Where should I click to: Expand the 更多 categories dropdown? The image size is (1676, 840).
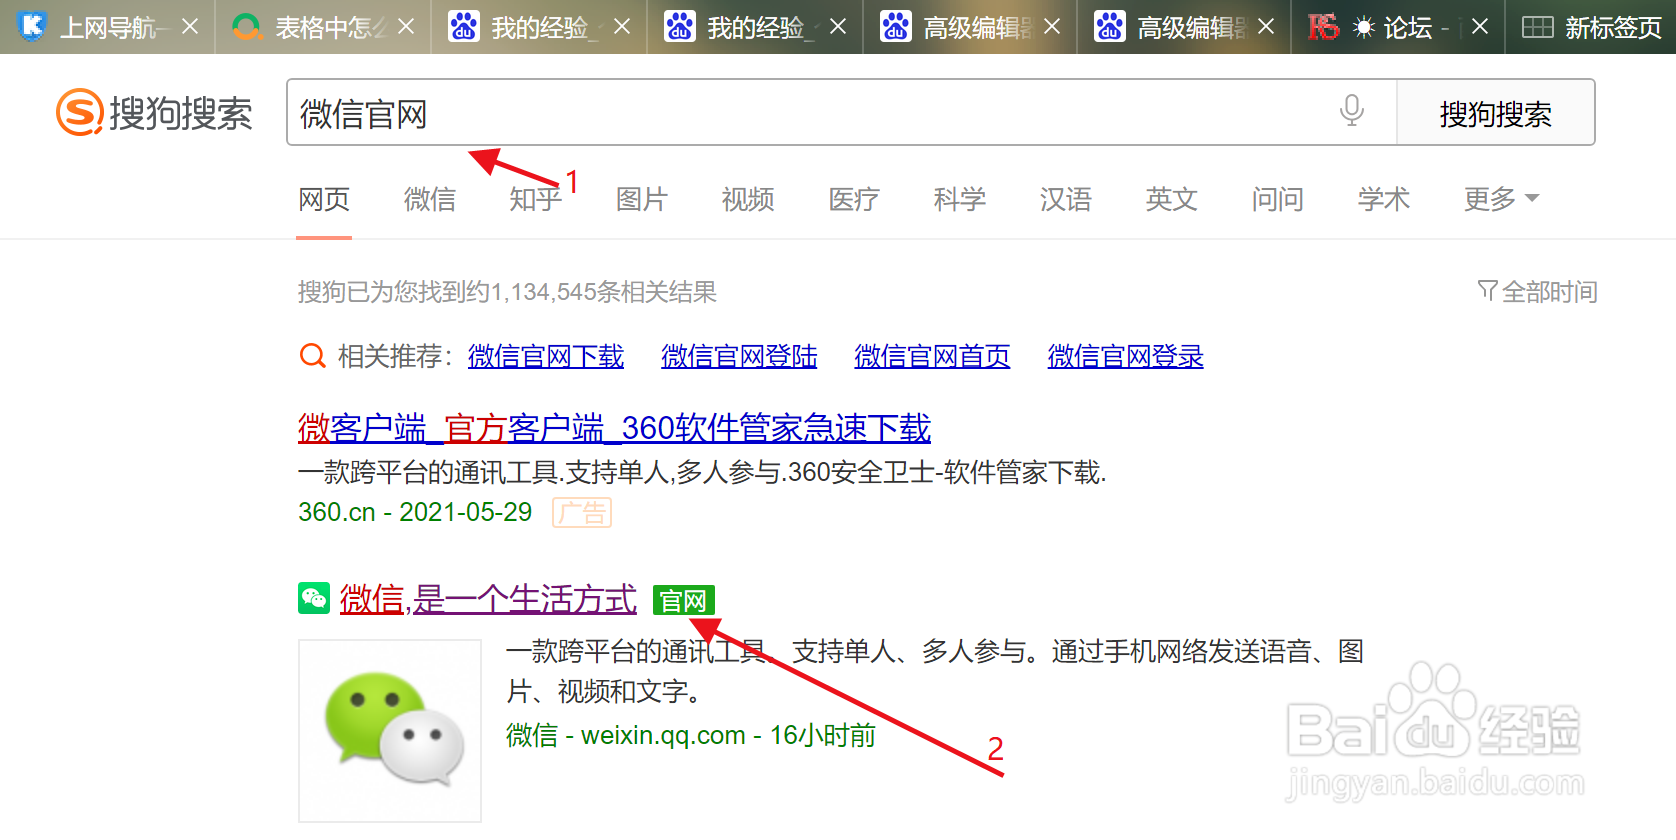(x=1501, y=199)
